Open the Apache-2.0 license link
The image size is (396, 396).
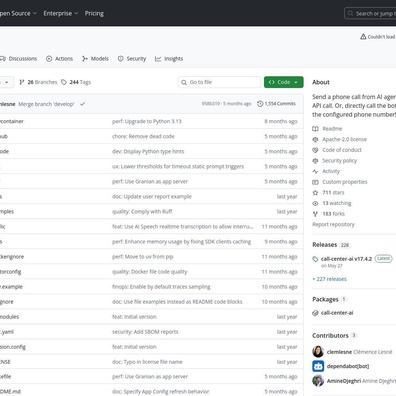click(x=344, y=139)
